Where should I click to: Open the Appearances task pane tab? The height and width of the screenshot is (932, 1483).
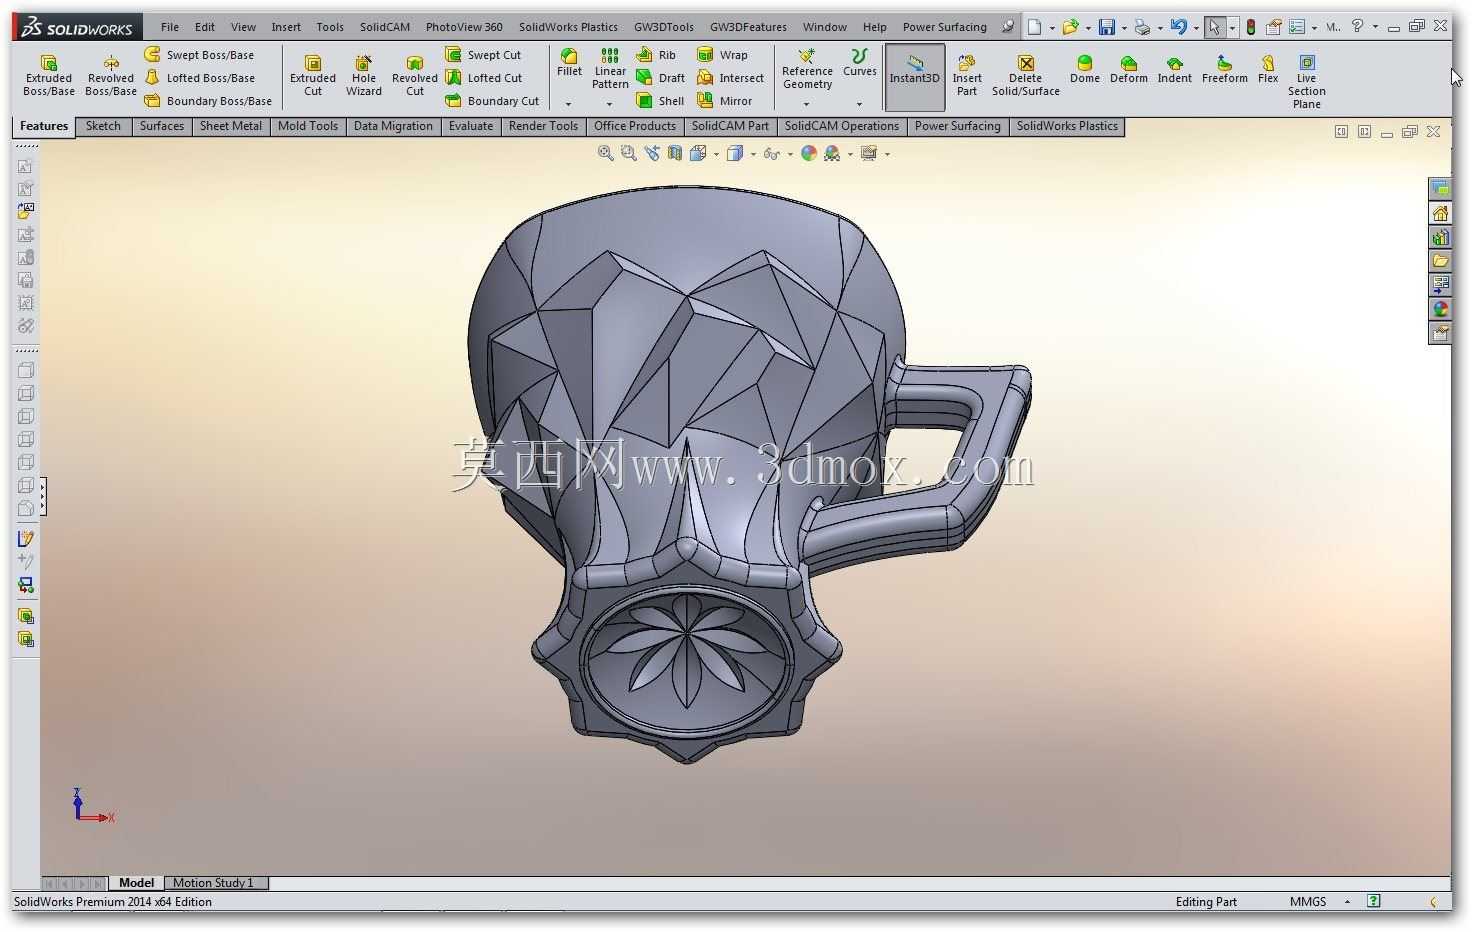pos(1440,309)
